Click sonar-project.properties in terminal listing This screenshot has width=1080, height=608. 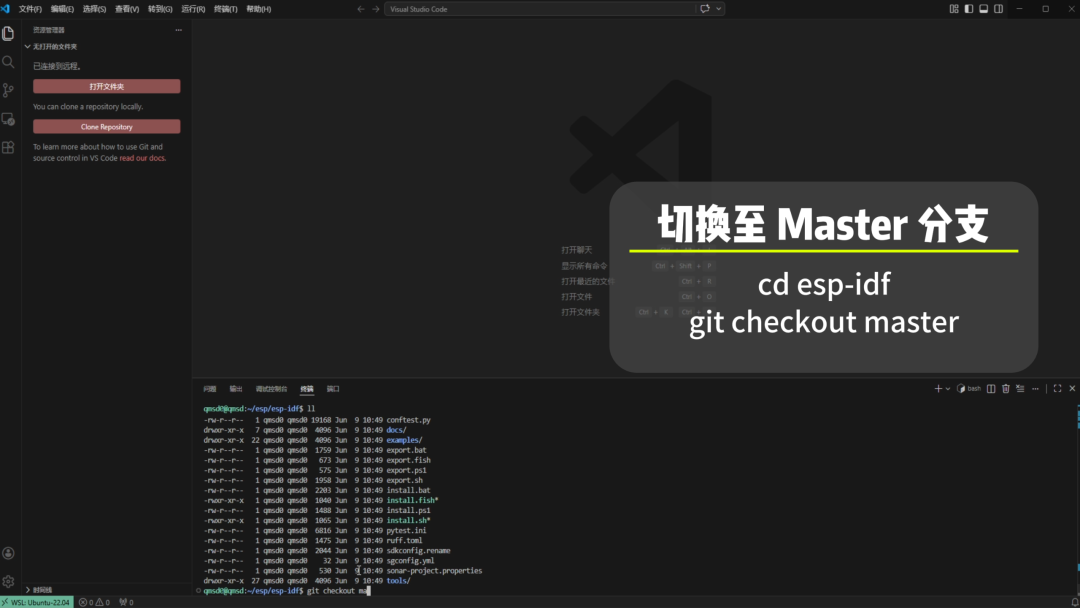click(434, 571)
